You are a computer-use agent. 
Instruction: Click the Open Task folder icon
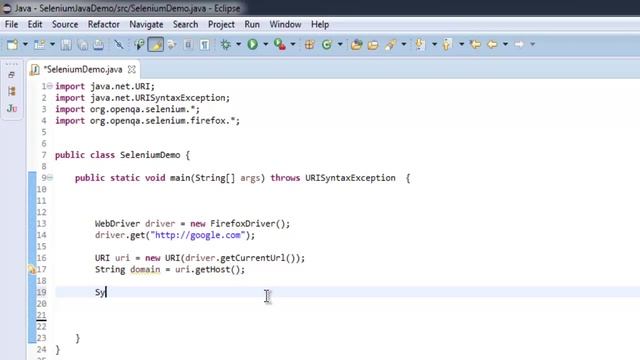[x=373, y=45]
